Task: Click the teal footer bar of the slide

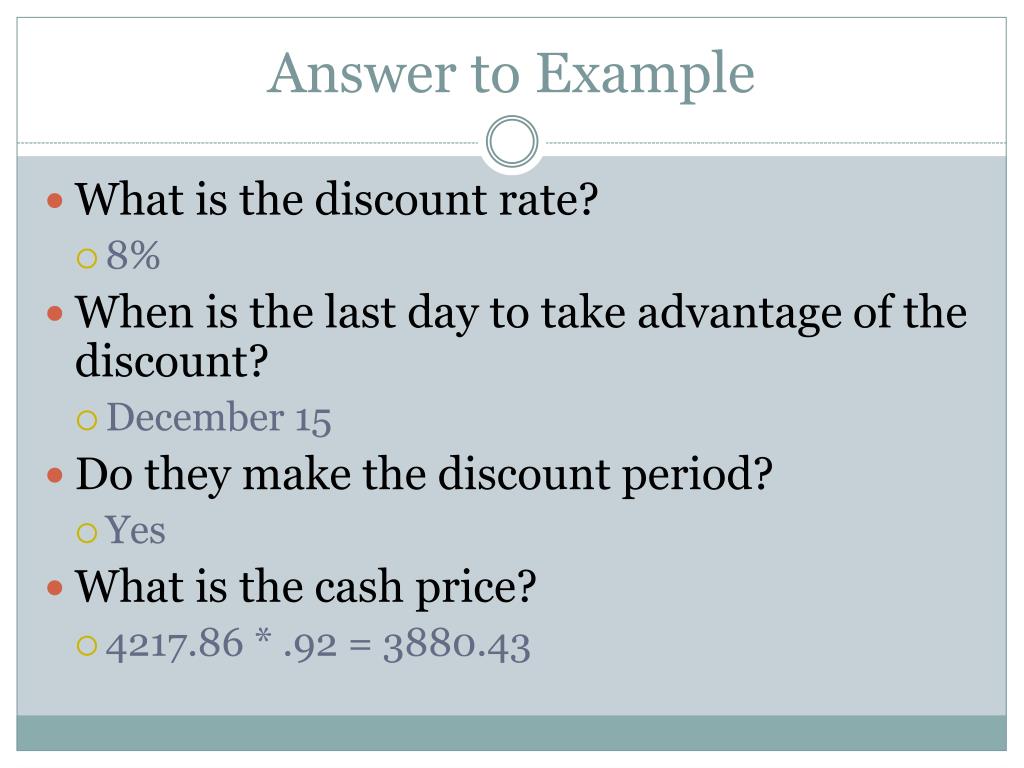Action: click(x=511, y=733)
